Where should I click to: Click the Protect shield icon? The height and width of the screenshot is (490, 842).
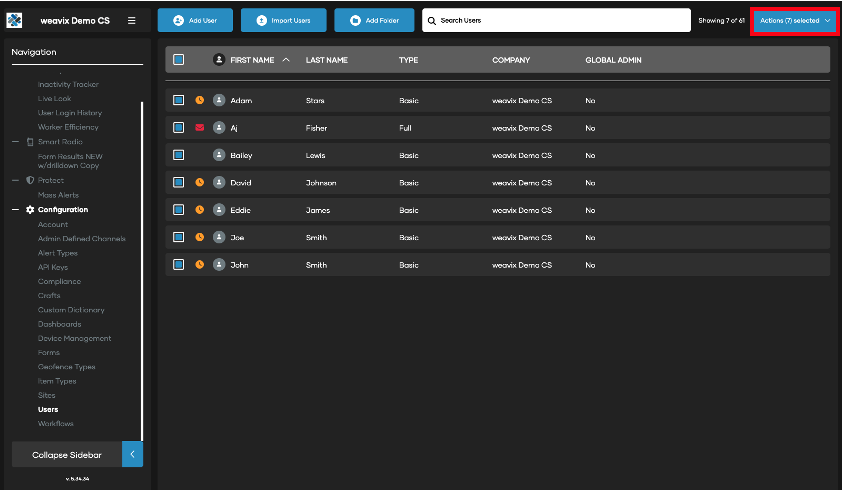[x=30, y=181]
